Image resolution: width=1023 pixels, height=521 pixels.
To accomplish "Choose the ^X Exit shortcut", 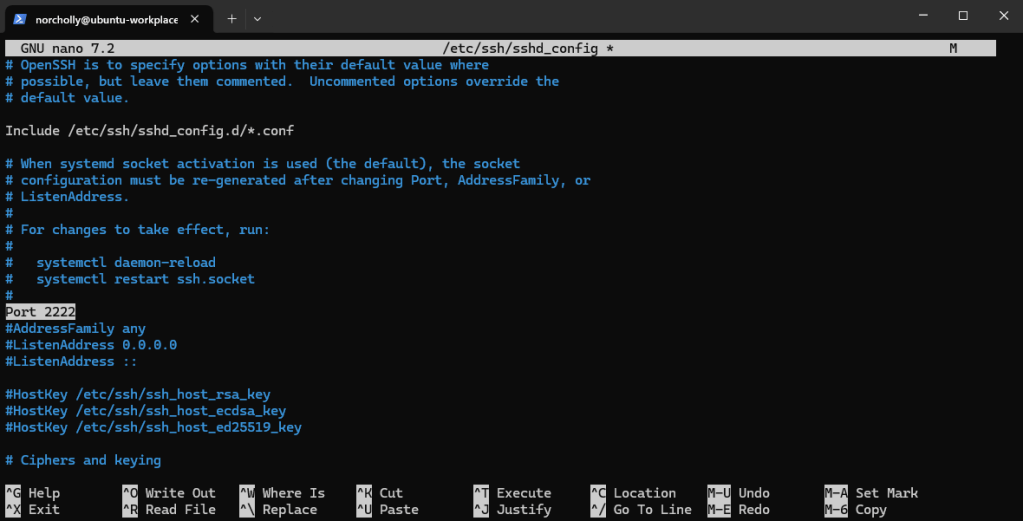I will coord(33,509).
